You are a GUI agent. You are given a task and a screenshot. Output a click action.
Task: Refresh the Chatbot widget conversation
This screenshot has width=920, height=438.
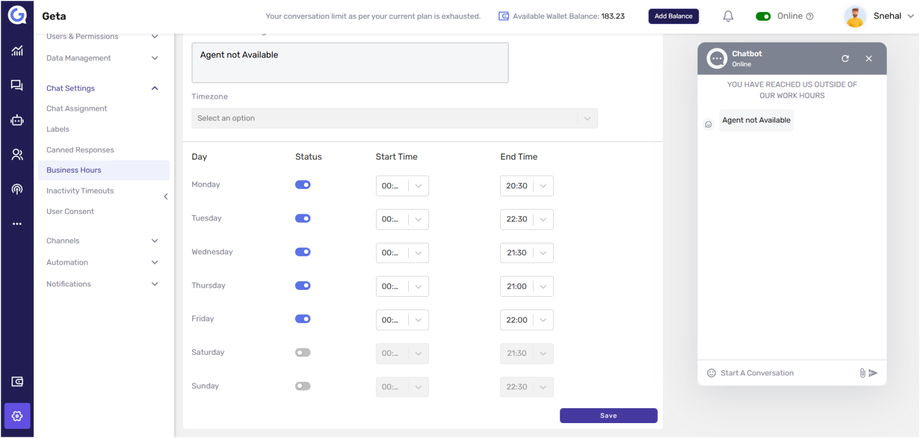(845, 59)
